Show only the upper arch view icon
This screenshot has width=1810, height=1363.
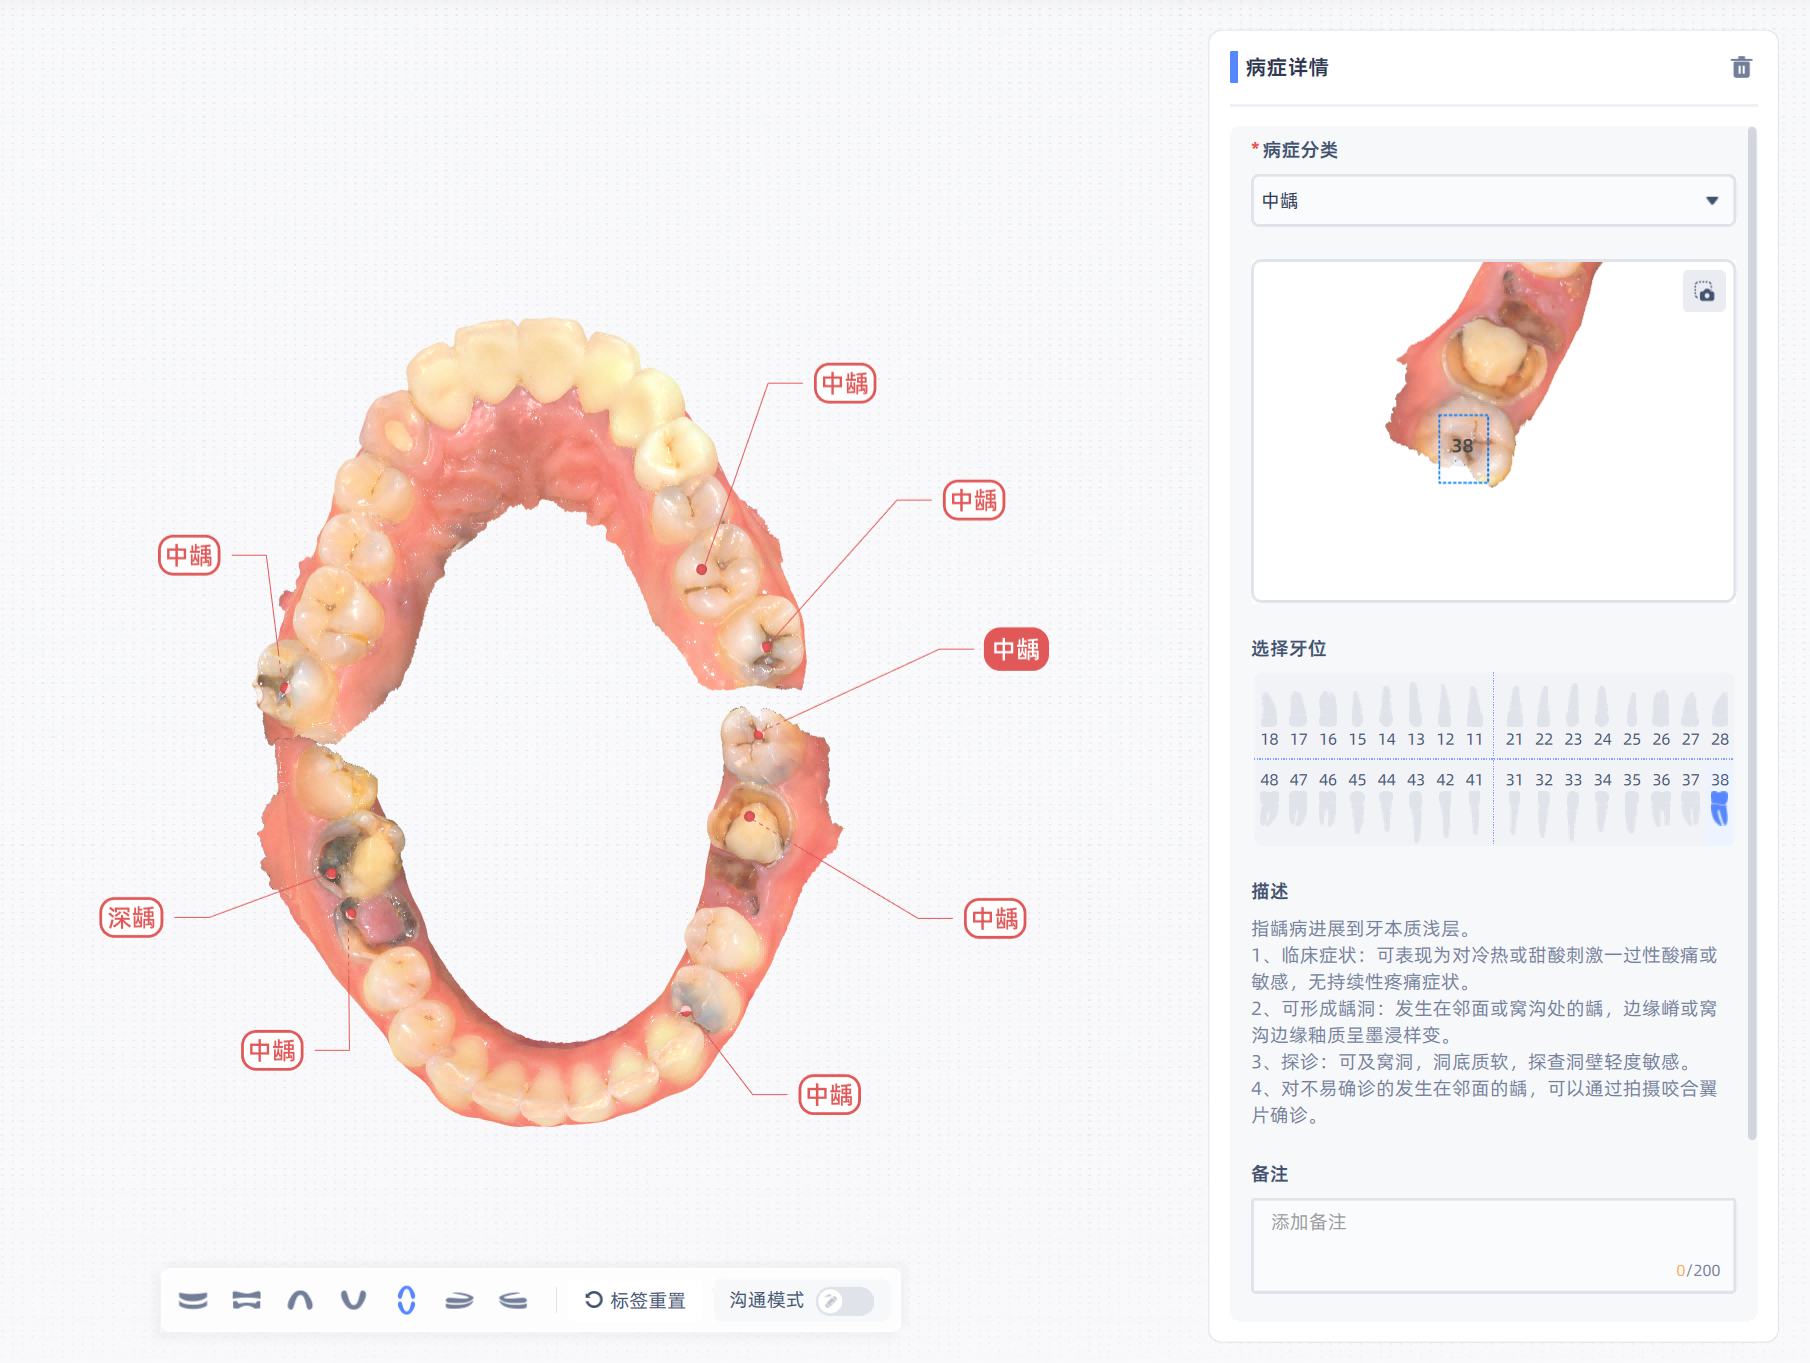[x=300, y=1300]
